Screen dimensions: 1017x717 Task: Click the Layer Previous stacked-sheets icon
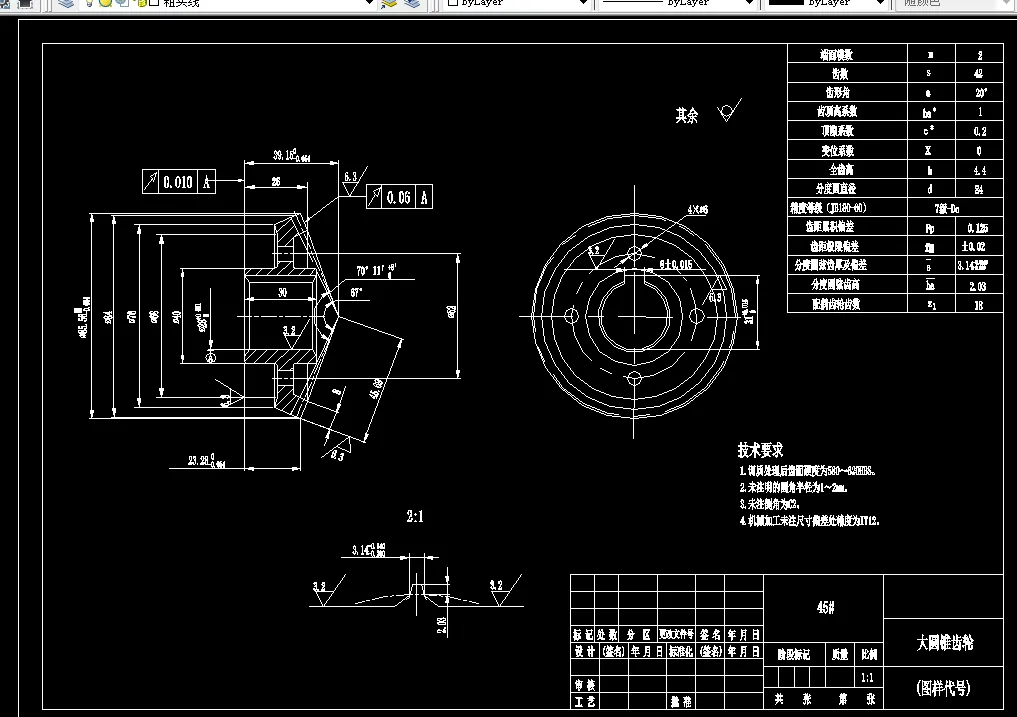coord(412,3)
